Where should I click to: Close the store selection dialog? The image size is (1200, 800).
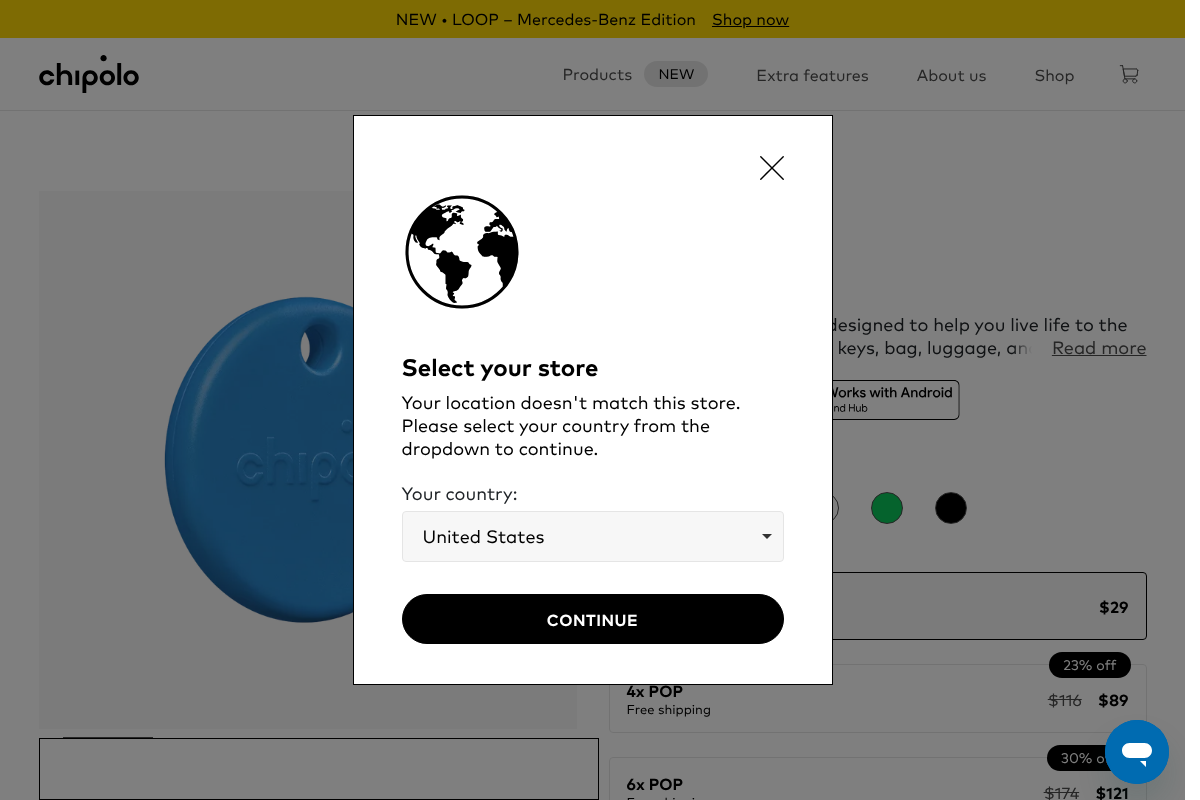[x=771, y=168]
